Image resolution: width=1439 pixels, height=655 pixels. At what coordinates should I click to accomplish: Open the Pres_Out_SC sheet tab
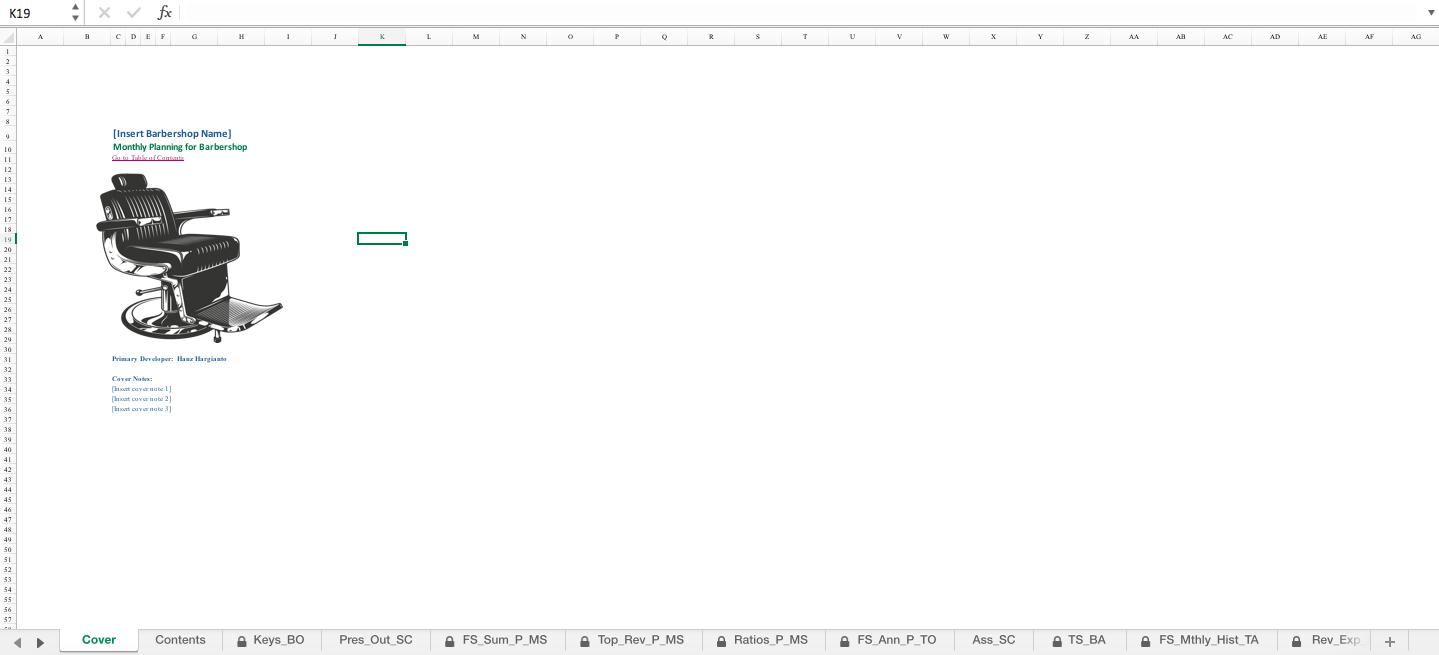point(376,640)
